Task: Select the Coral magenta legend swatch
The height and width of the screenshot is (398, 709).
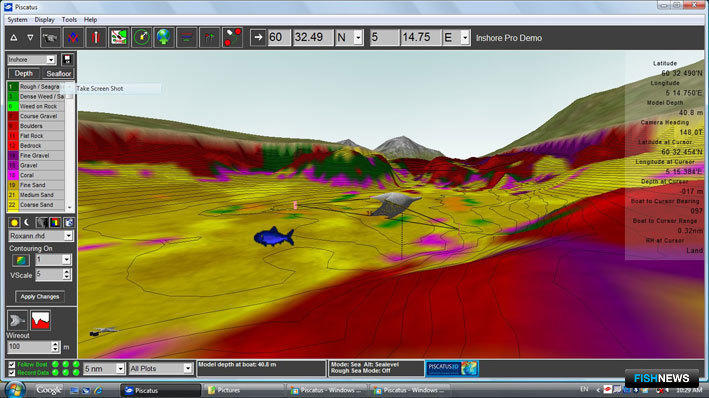Action: [12, 175]
